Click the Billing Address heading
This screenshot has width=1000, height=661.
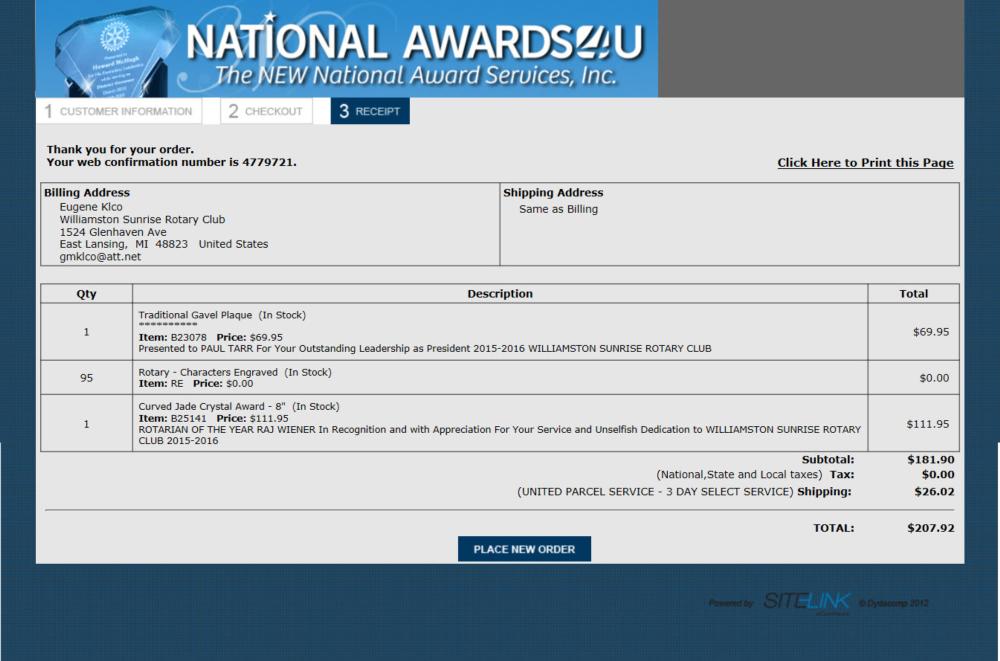point(87,193)
